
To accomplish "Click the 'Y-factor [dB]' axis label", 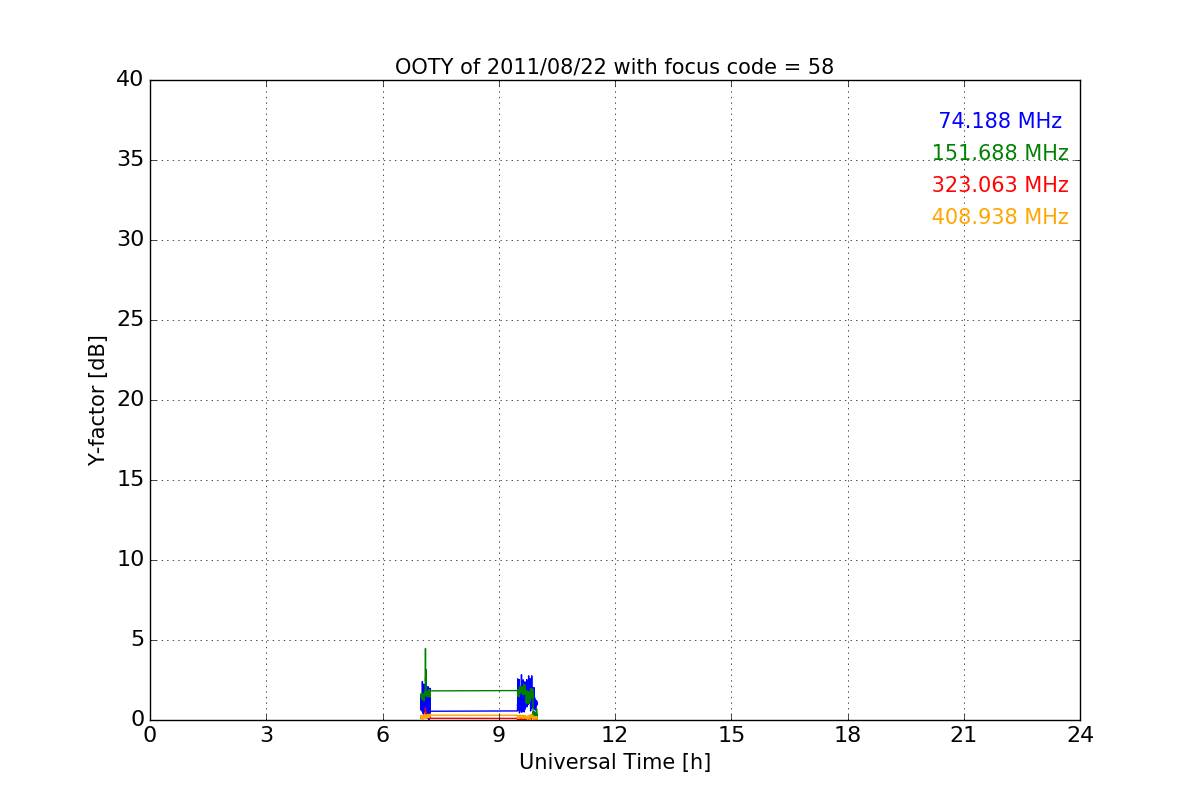I will tap(97, 400).
